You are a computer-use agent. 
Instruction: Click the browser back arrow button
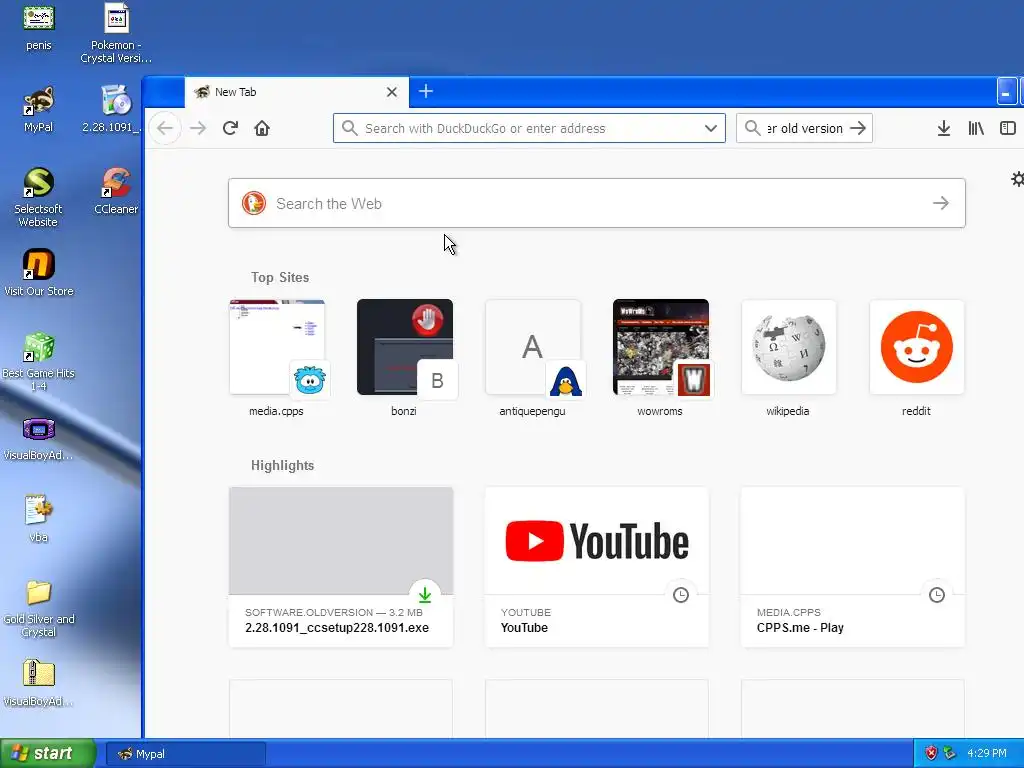pos(165,128)
